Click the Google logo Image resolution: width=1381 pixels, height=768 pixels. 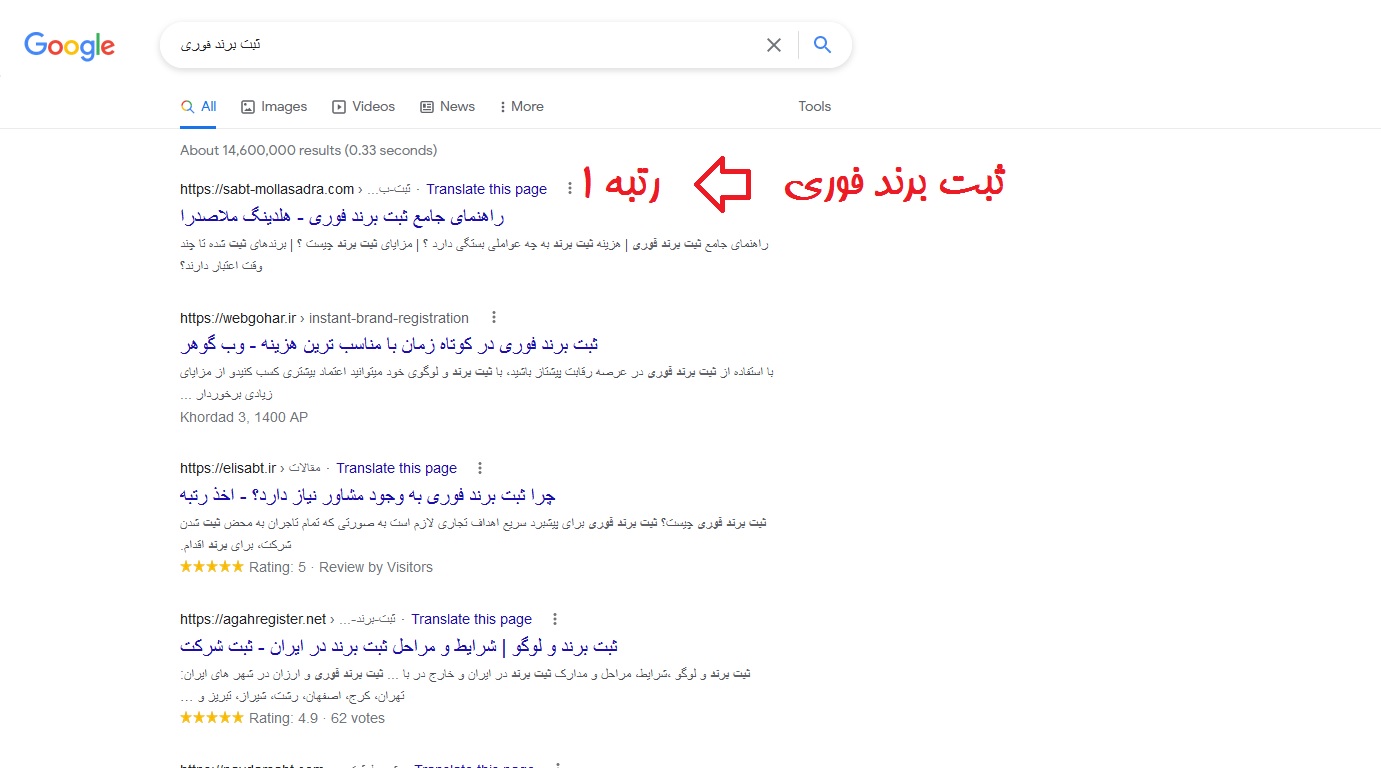69,46
